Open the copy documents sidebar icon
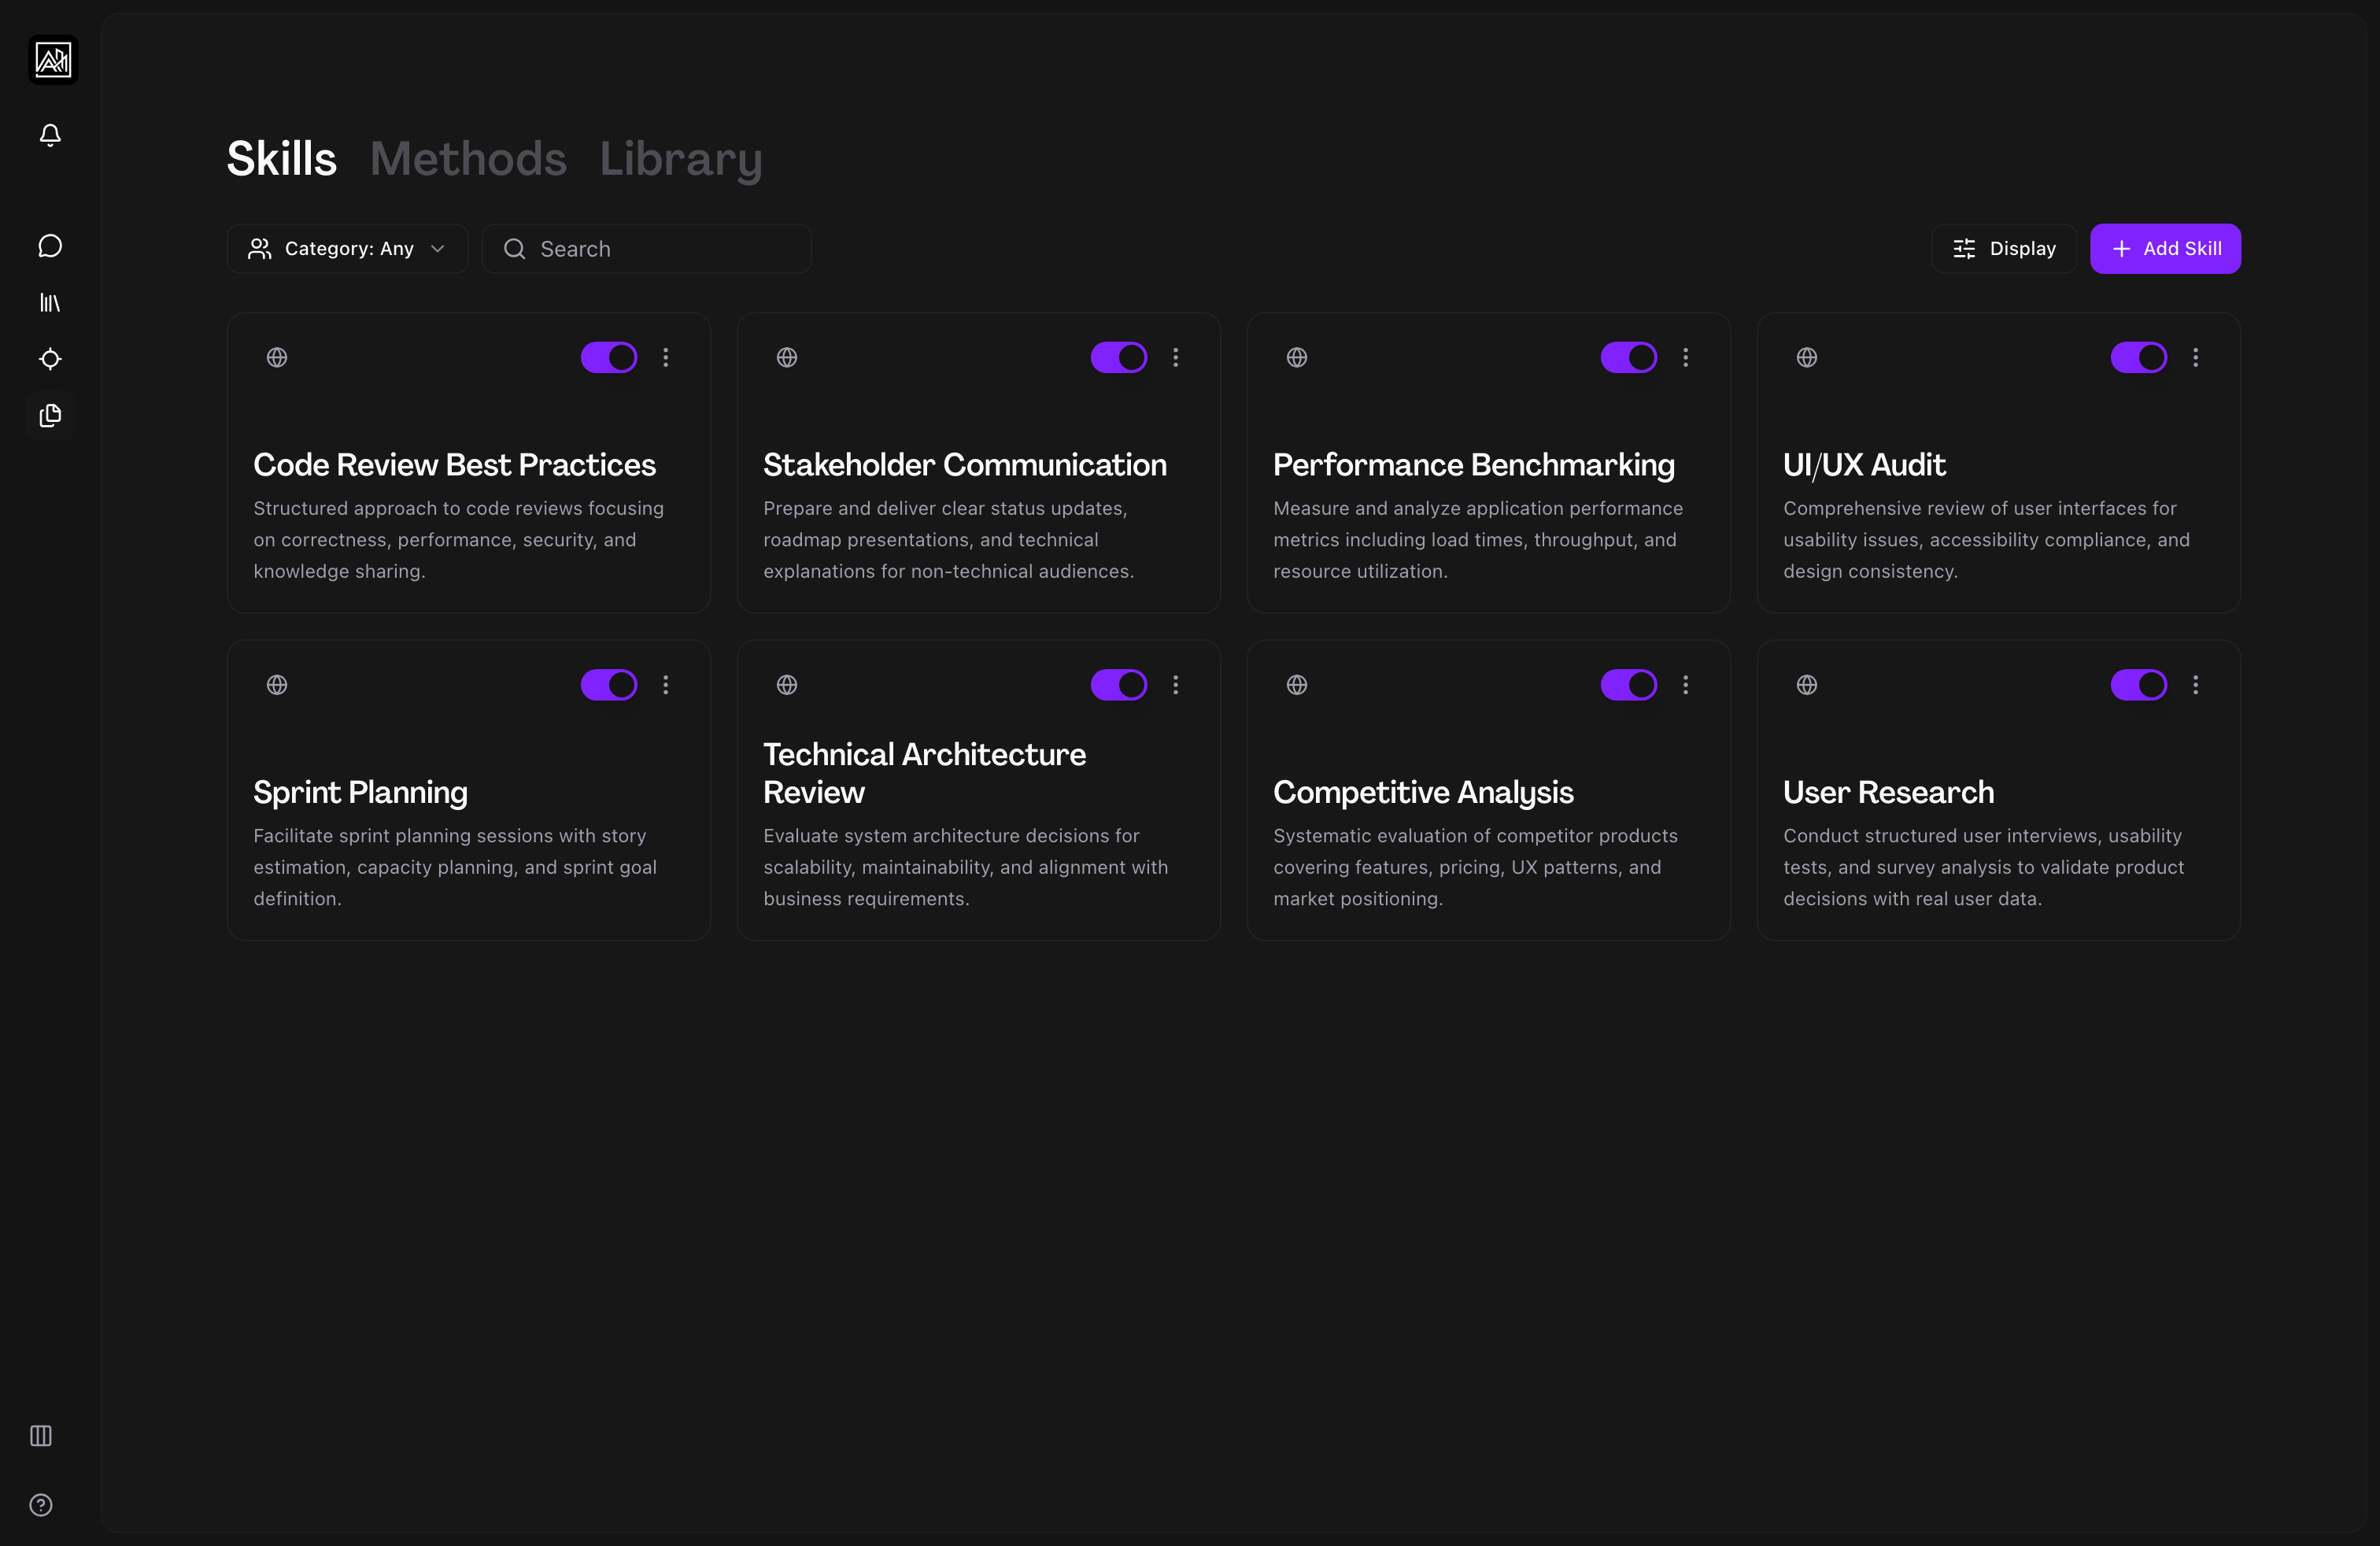Screen dimensions: 2380x1546 click(50, 415)
